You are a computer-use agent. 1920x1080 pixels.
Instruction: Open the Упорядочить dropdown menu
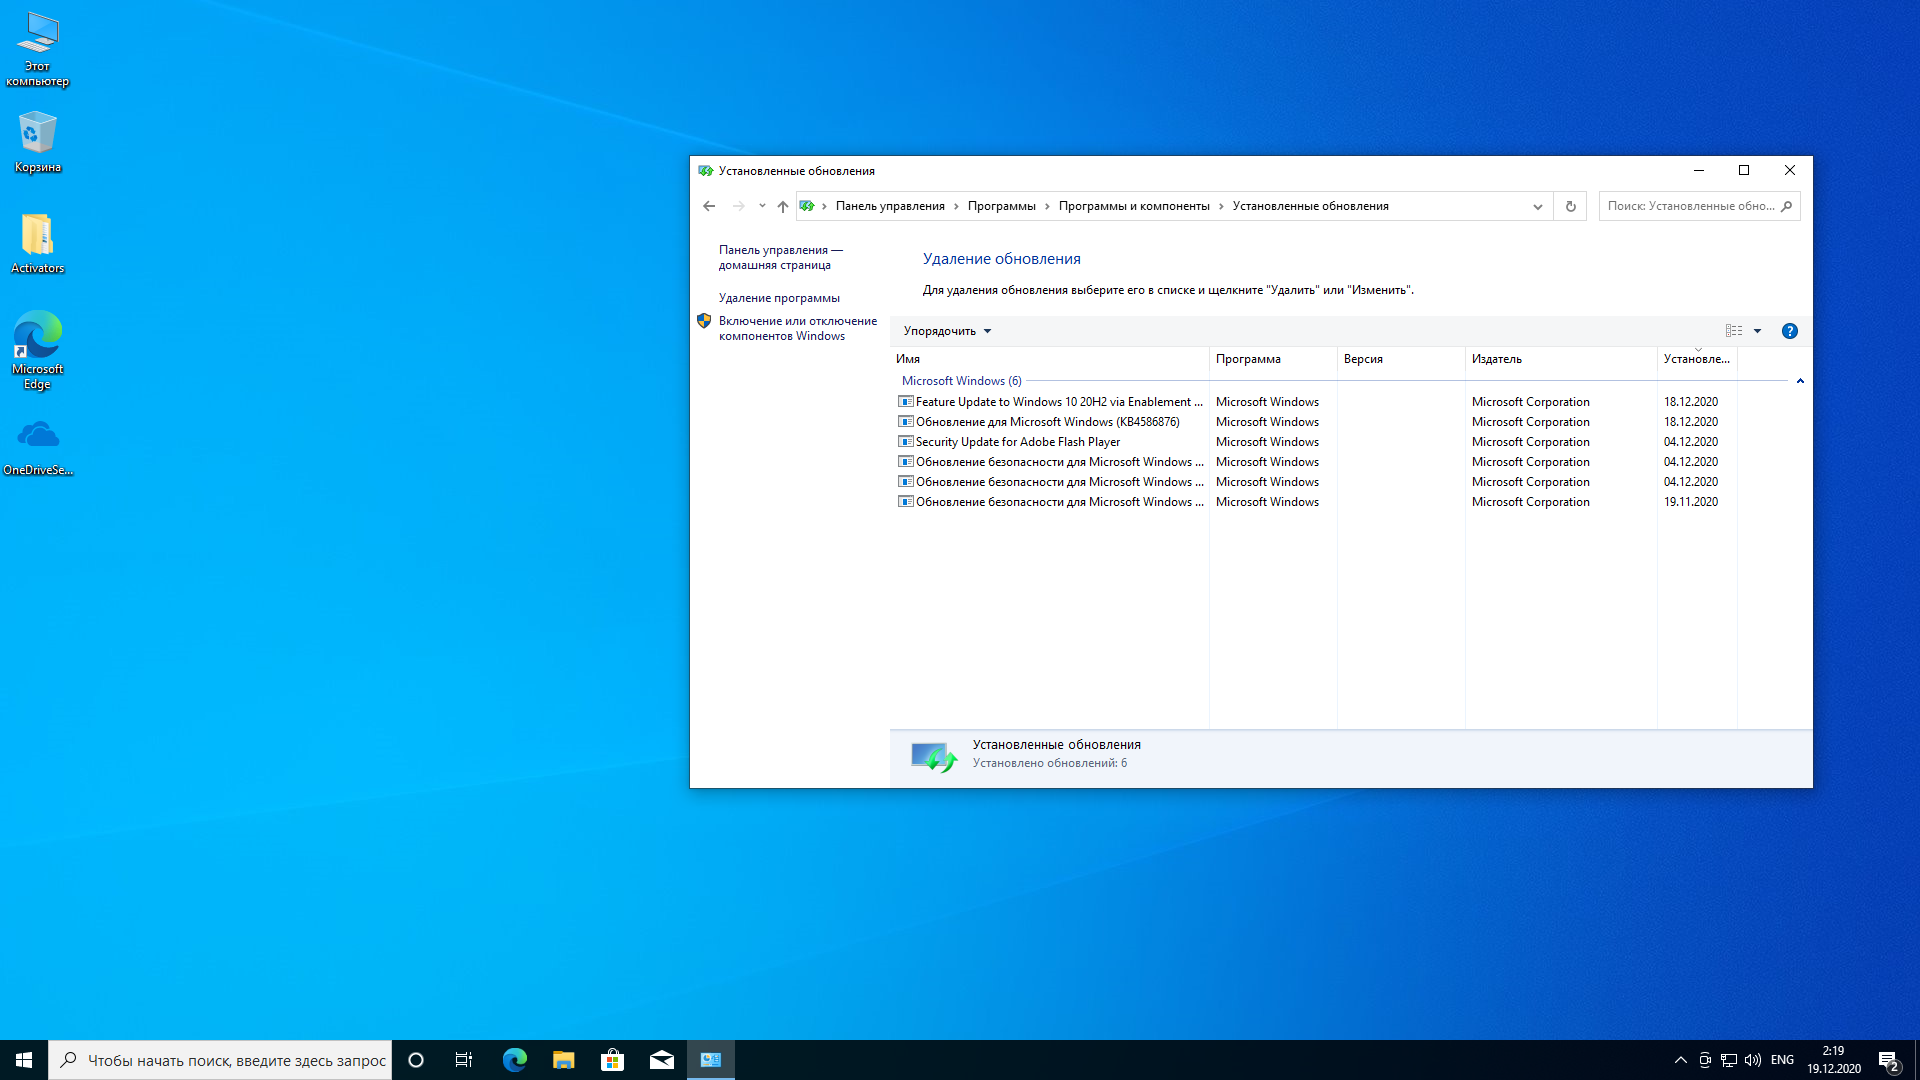[x=946, y=331]
